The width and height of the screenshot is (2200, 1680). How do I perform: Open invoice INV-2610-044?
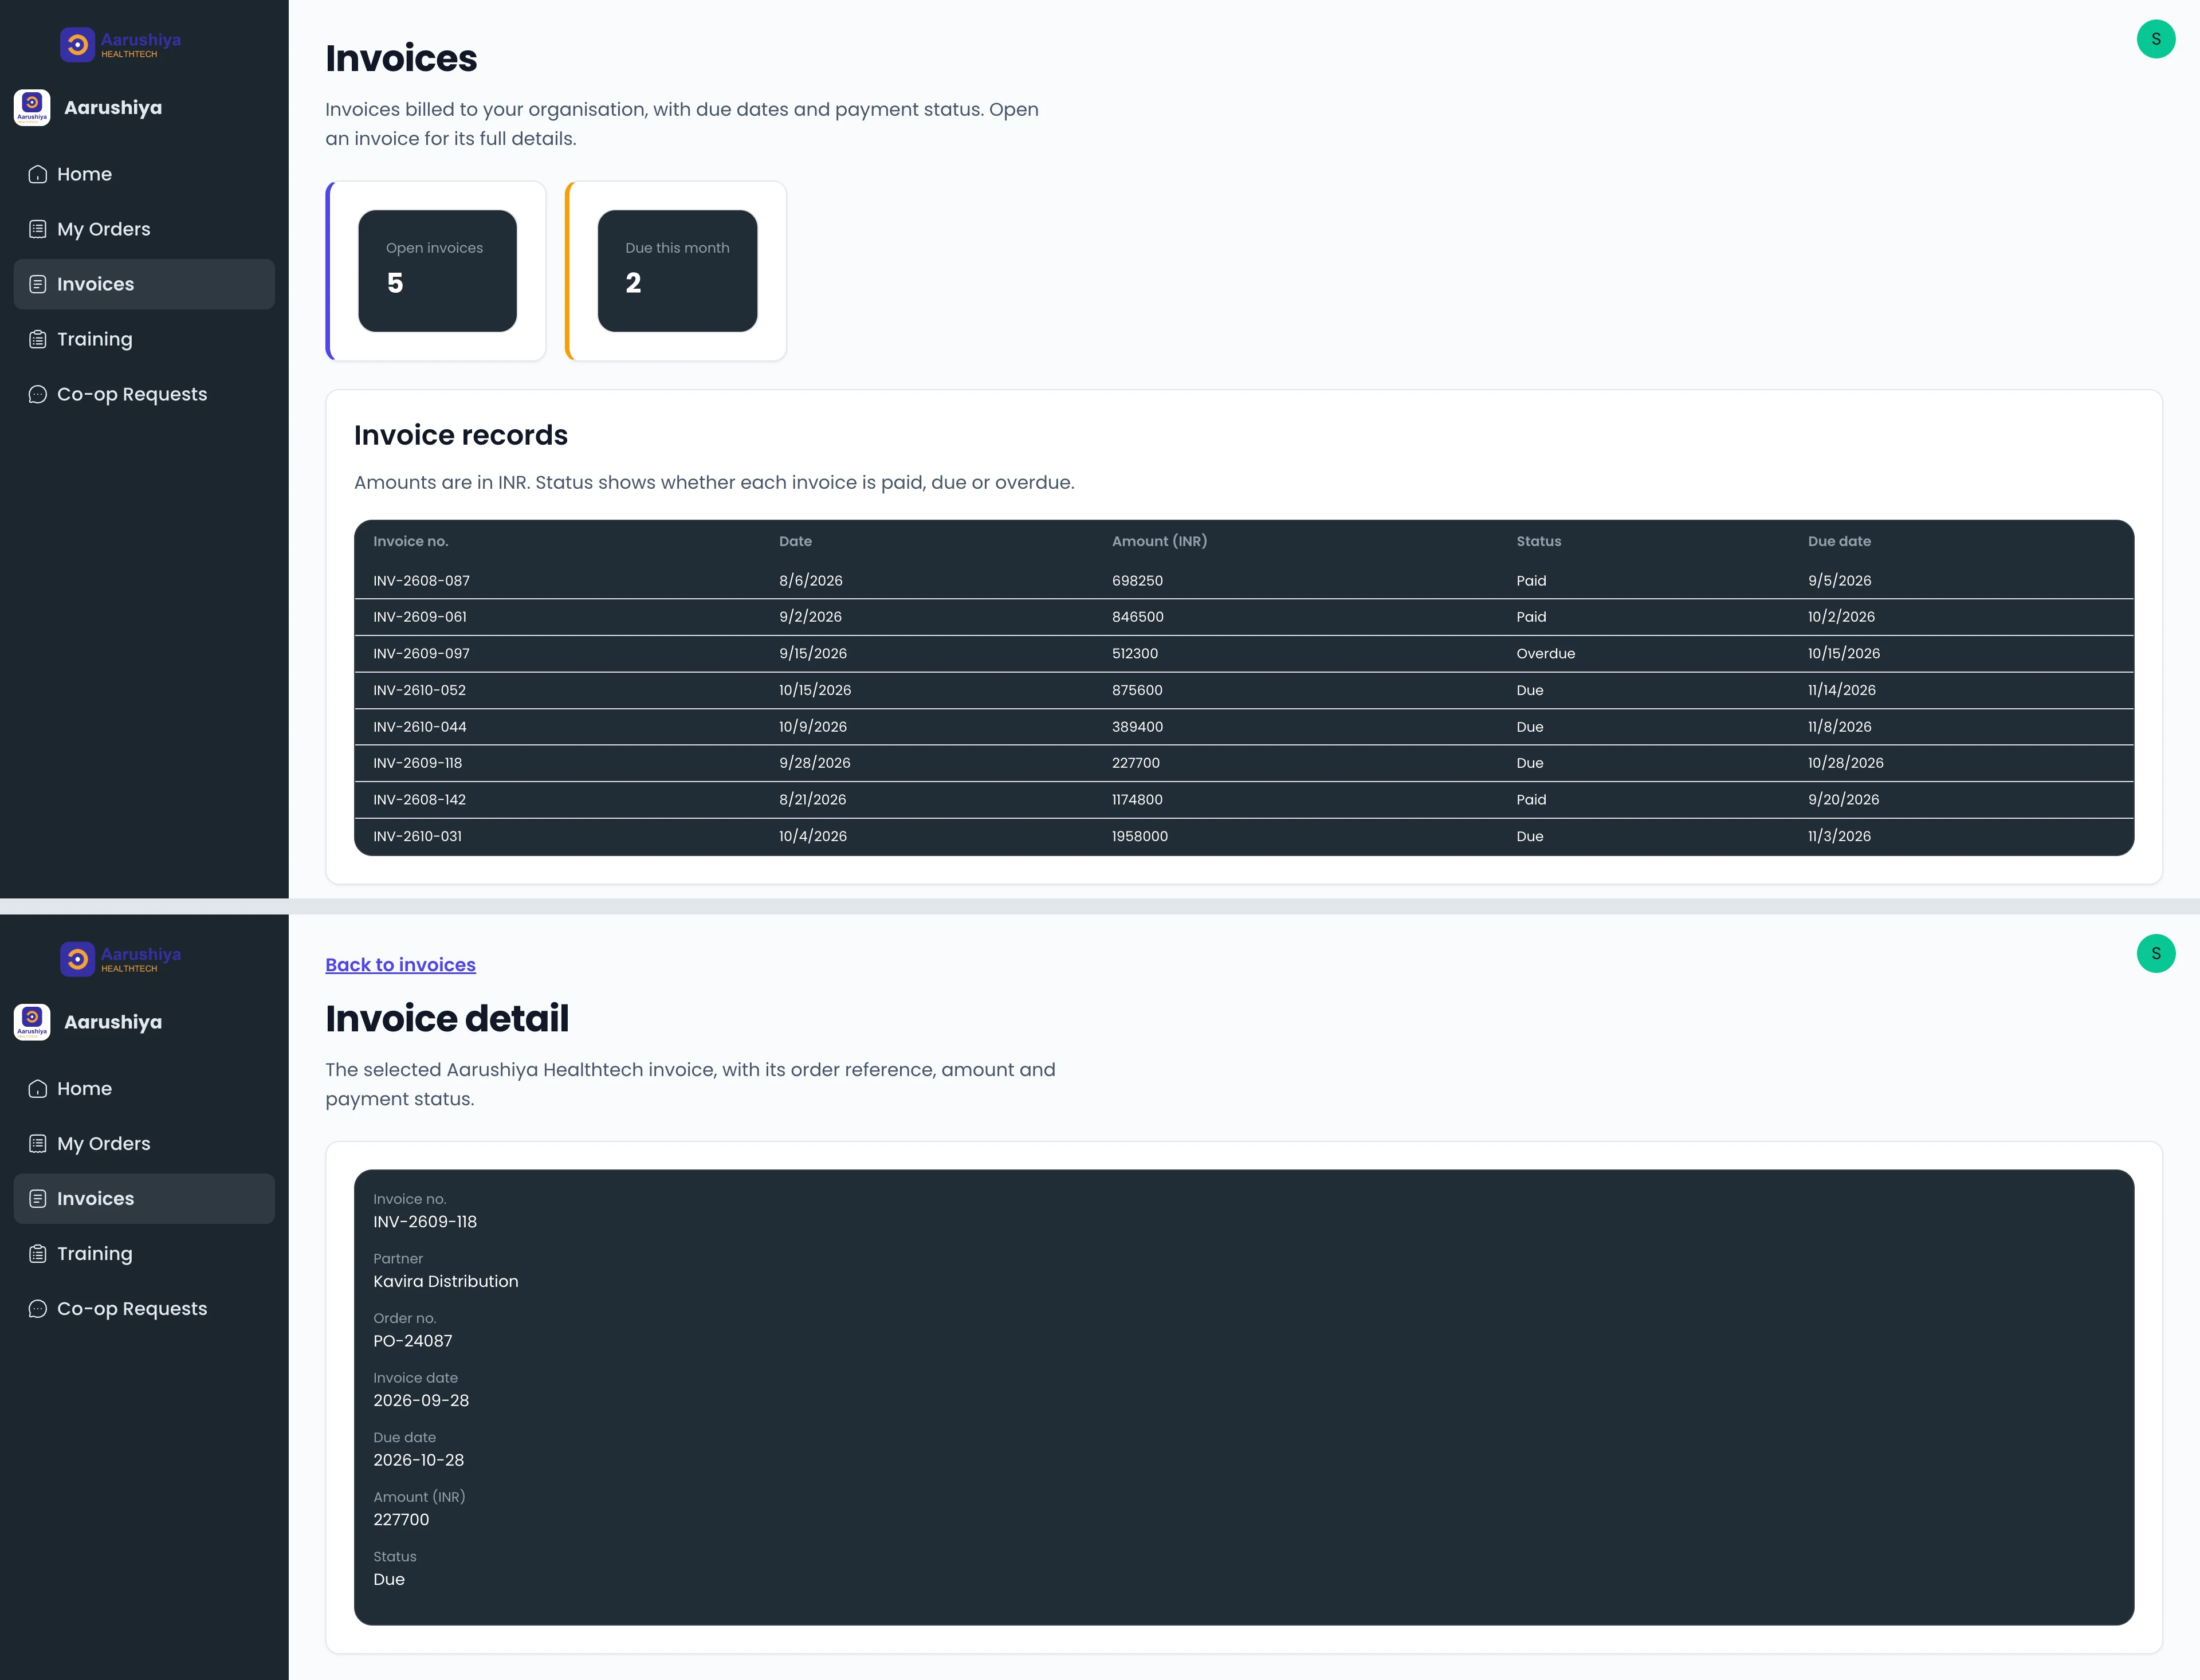click(1244, 727)
